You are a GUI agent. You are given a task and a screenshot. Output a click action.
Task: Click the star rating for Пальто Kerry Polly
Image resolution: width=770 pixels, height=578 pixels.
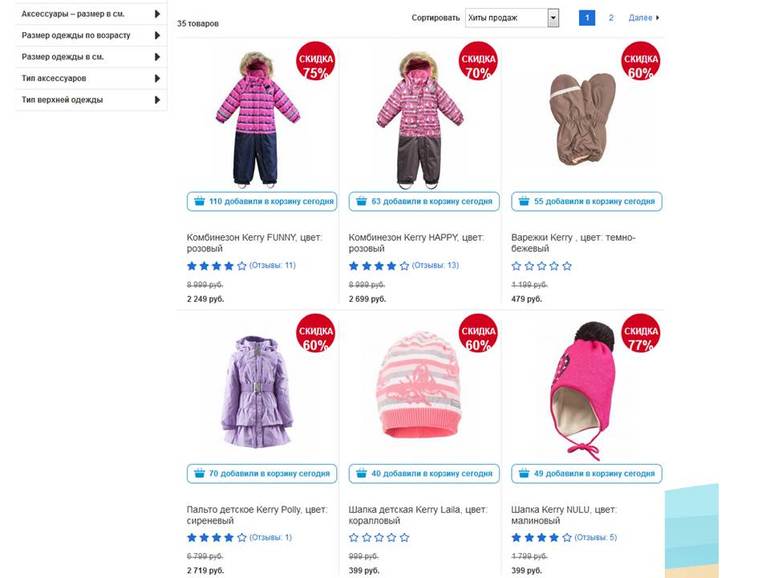tap(216, 538)
